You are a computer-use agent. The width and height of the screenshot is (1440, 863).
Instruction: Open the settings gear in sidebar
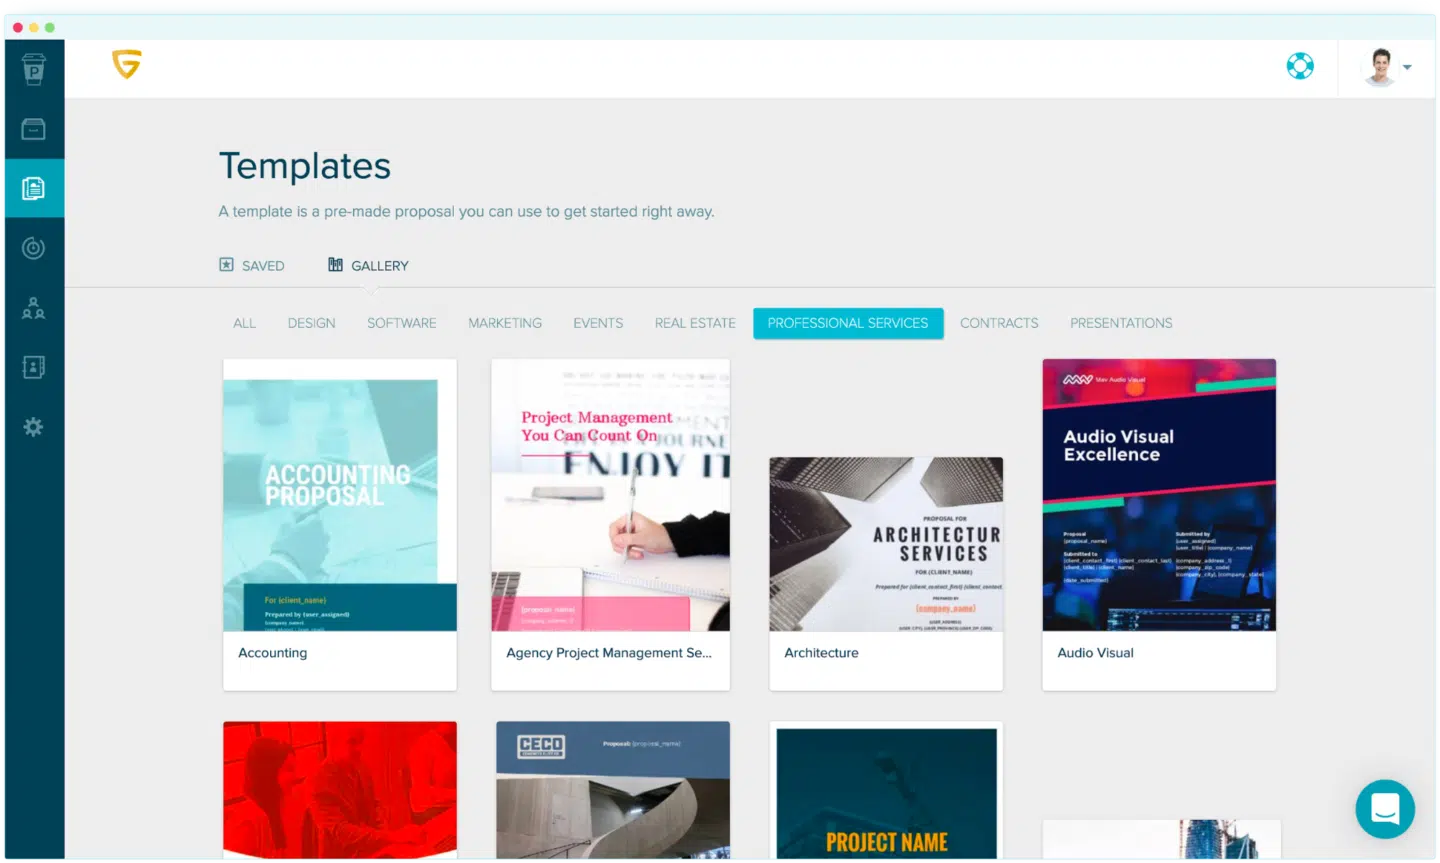pyautogui.click(x=33, y=427)
